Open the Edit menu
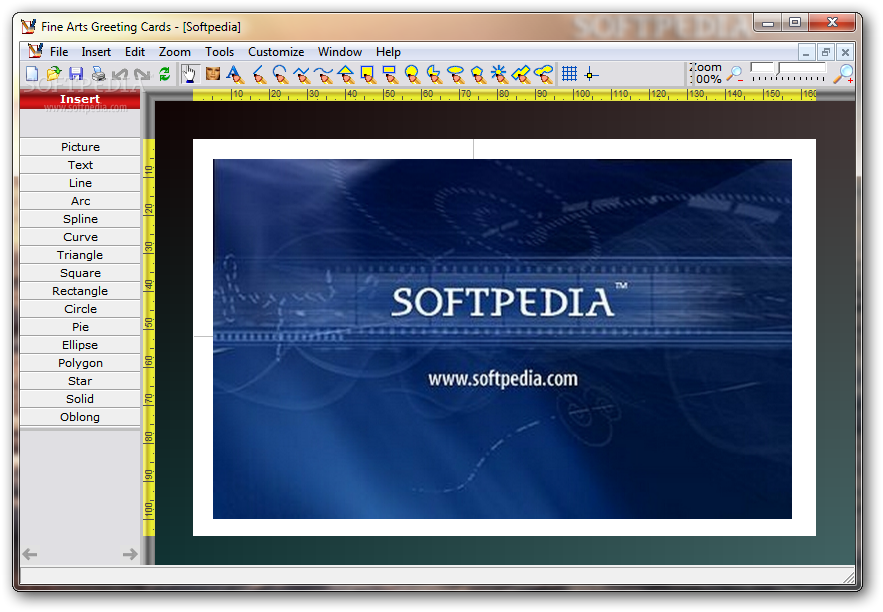 pos(135,52)
